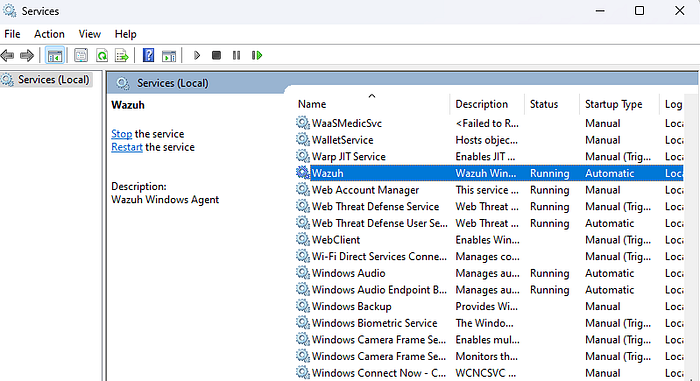Stop the service with the square icon
700x381 pixels.
(x=217, y=55)
